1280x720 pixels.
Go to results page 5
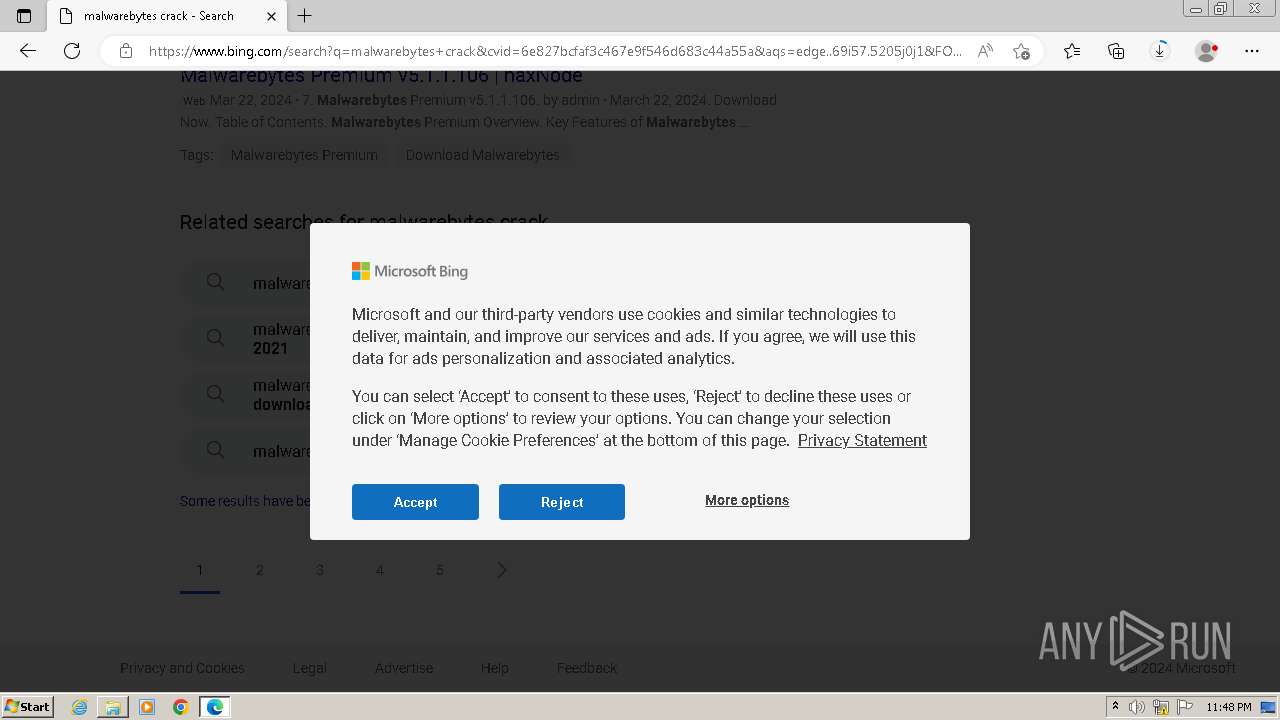click(440, 570)
